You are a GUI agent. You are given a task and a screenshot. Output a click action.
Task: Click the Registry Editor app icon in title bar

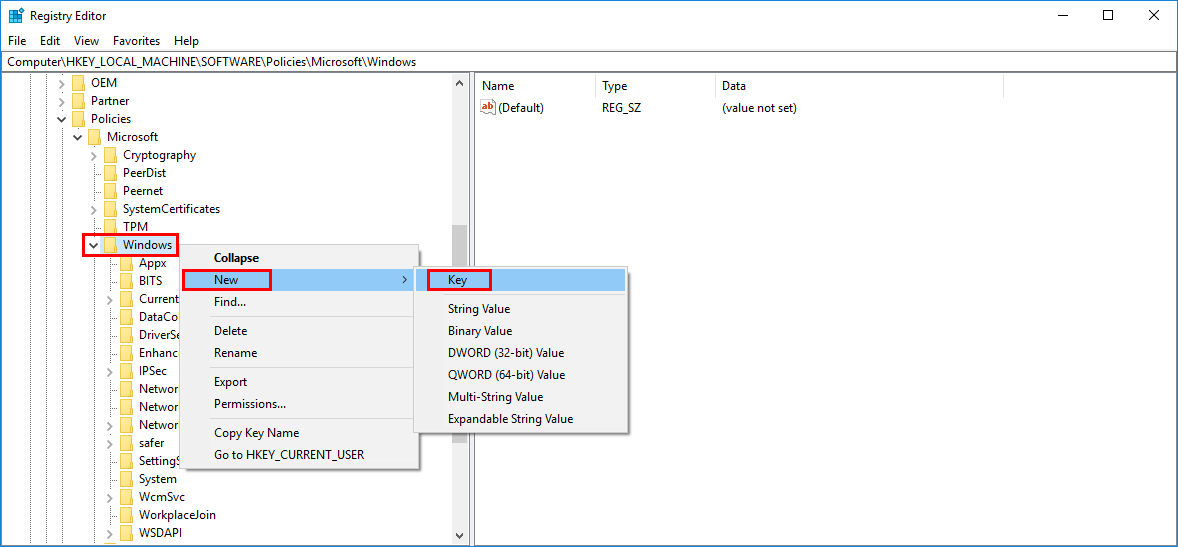tap(16, 15)
